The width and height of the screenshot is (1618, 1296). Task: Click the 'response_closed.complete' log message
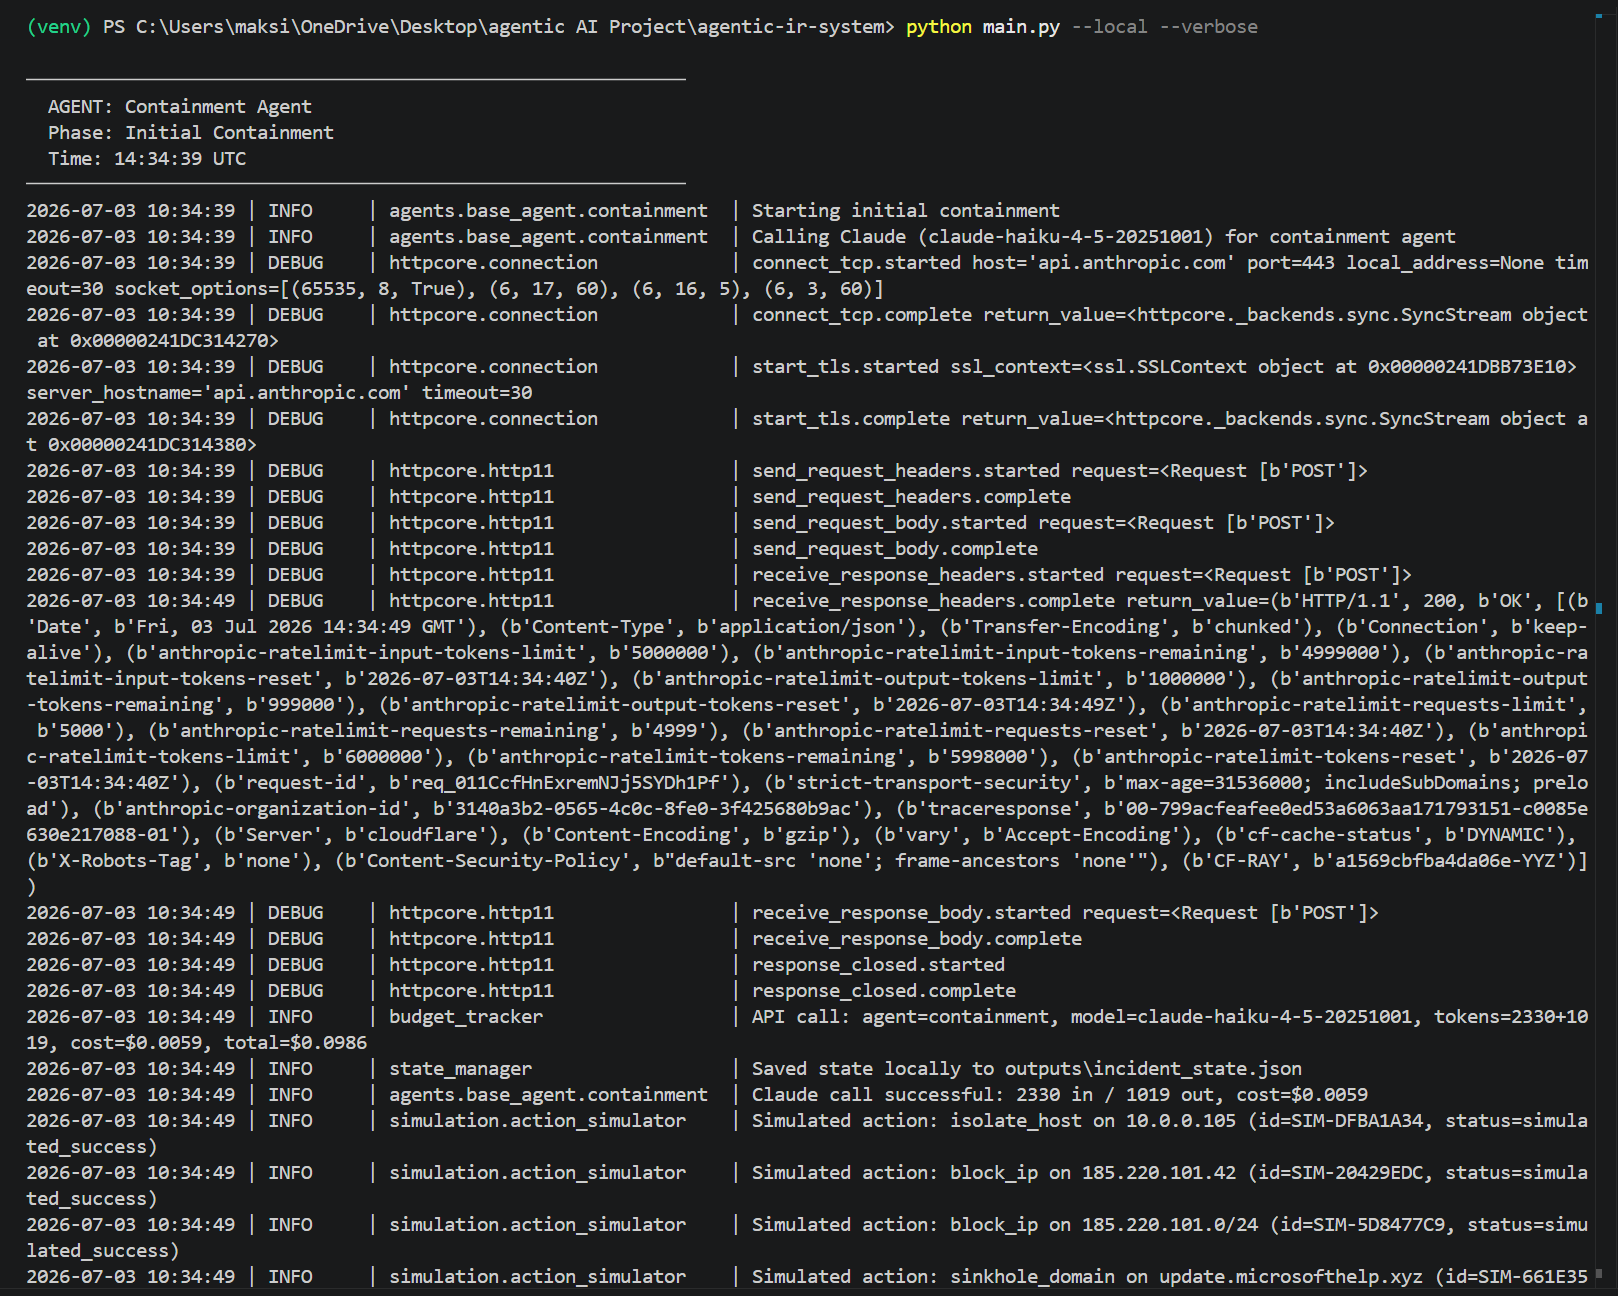[x=883, y=991]
